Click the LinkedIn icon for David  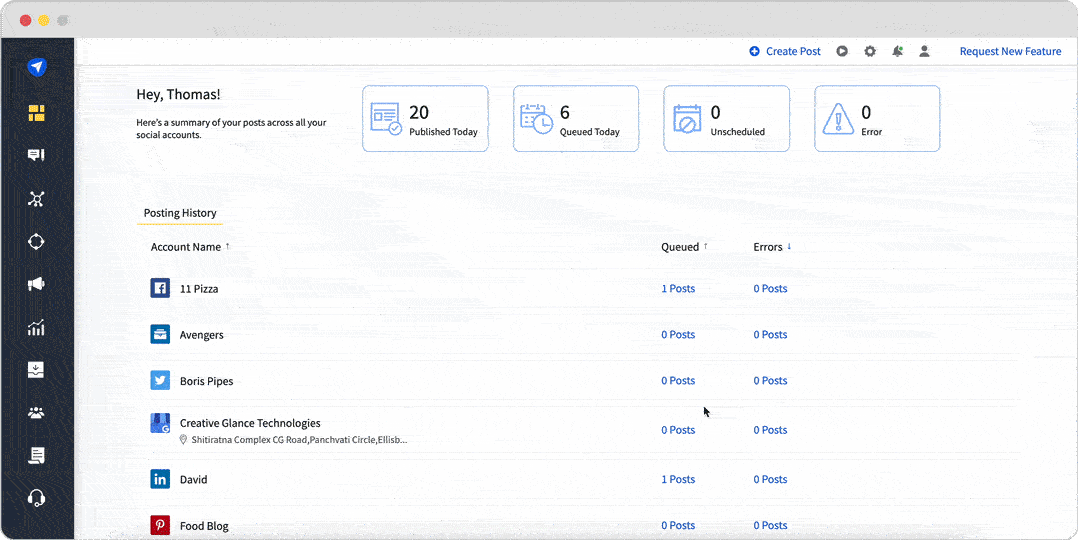click(x=160, y=479)
